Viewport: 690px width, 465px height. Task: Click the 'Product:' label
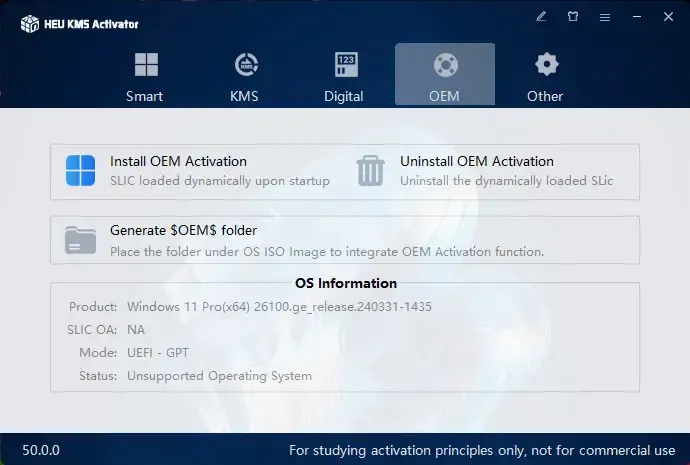point(93,307)
